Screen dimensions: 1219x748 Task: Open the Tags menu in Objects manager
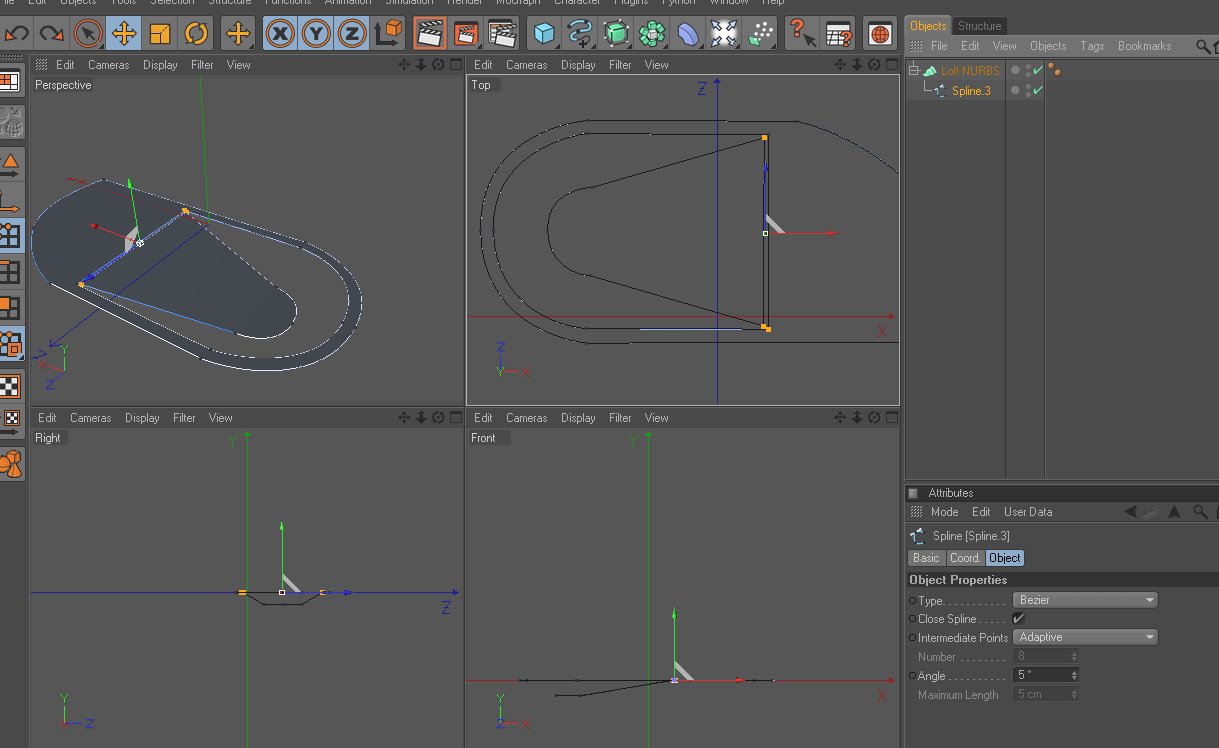tap(1092, 46)
